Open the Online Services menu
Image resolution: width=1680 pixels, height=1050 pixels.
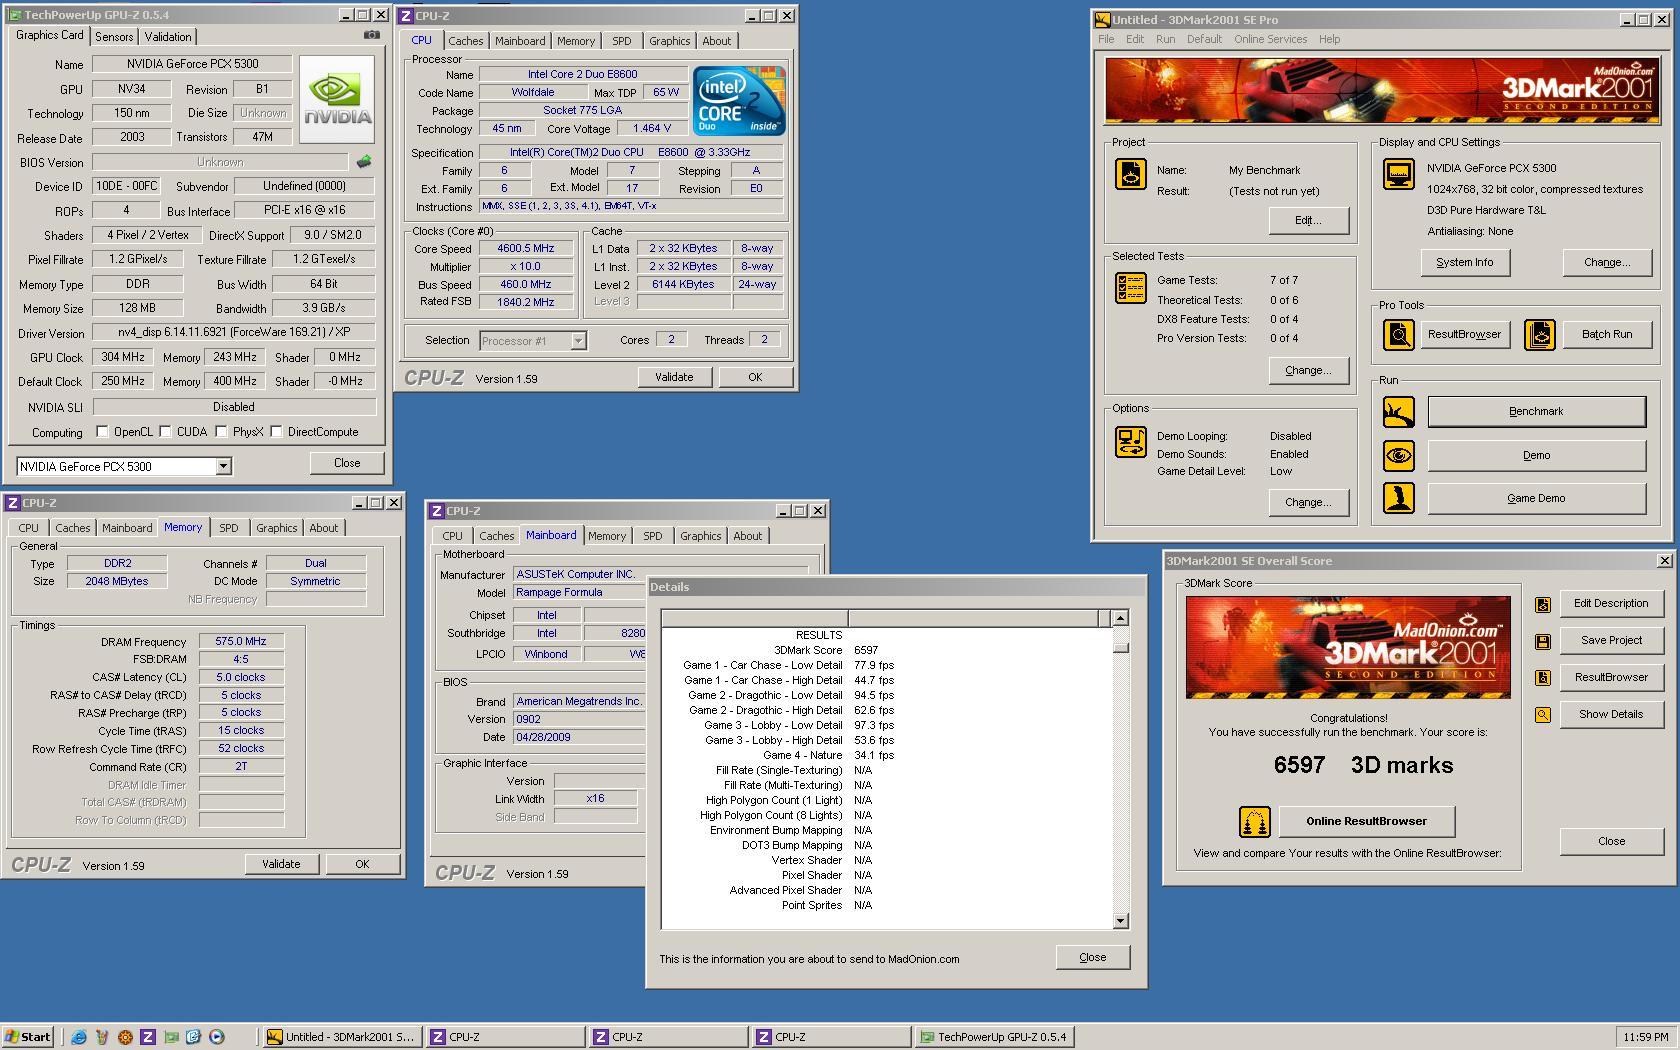click(x=1270, y=39)
